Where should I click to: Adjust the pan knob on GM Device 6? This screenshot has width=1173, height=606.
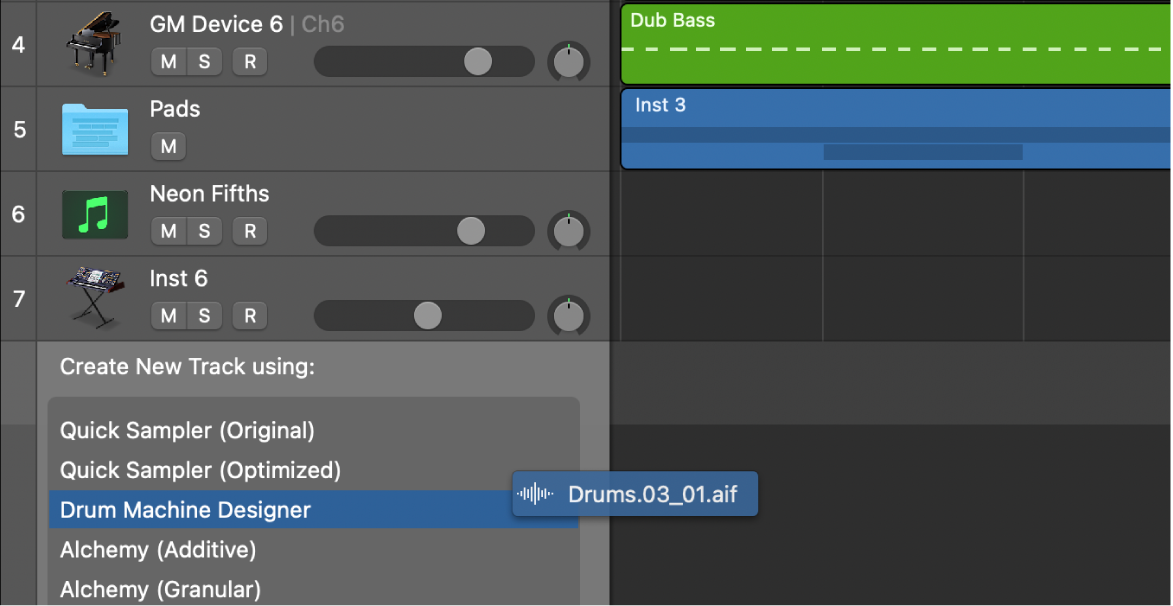(569, 62)
